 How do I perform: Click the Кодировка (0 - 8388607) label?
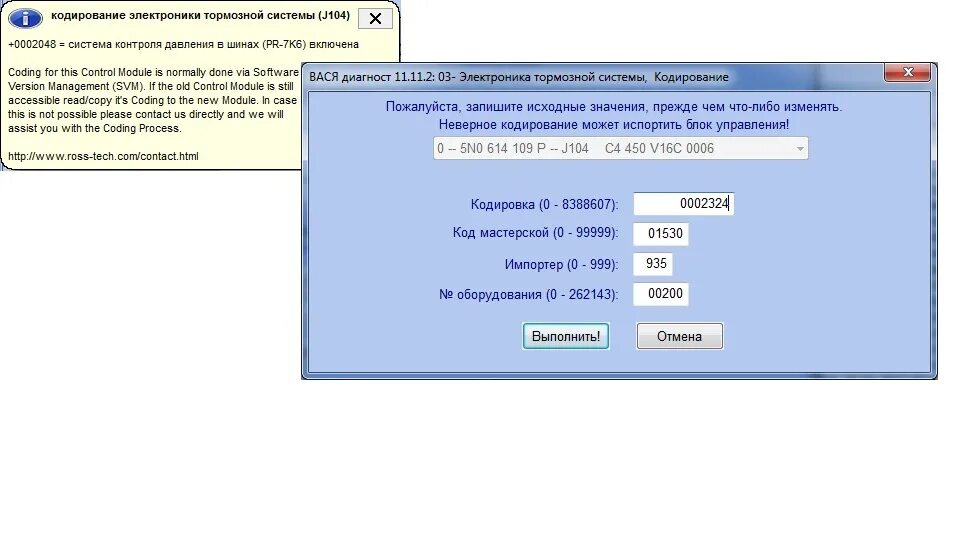[x=544, y=204]
